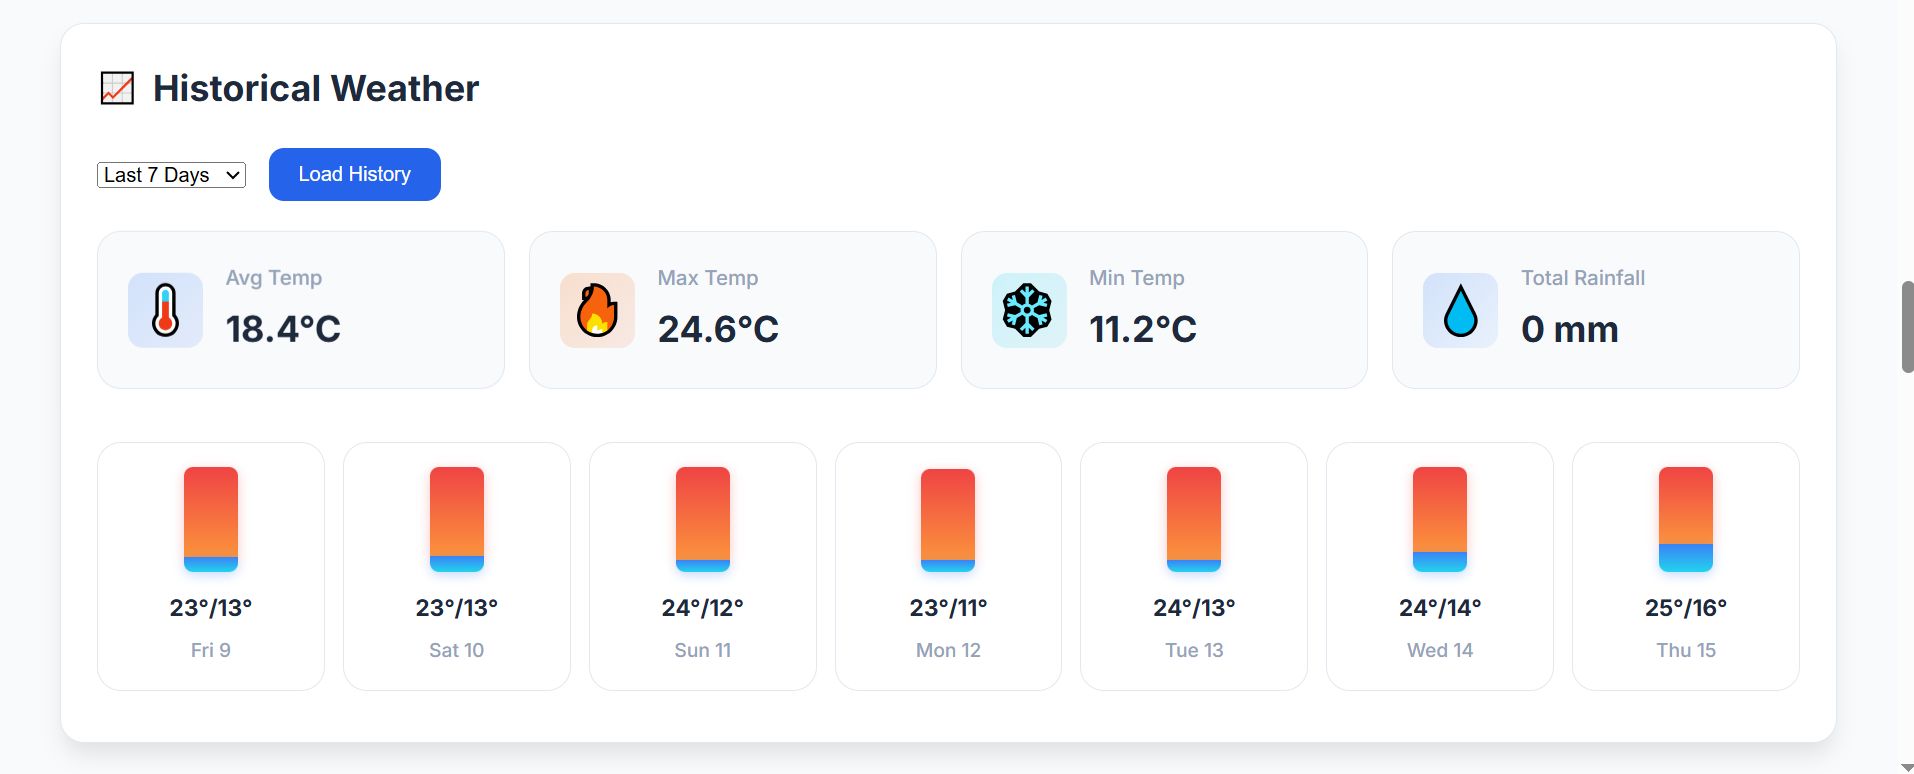Click the Thu 15 temperature bar
Screen dimensions: 1914x774
[1686, 519]
